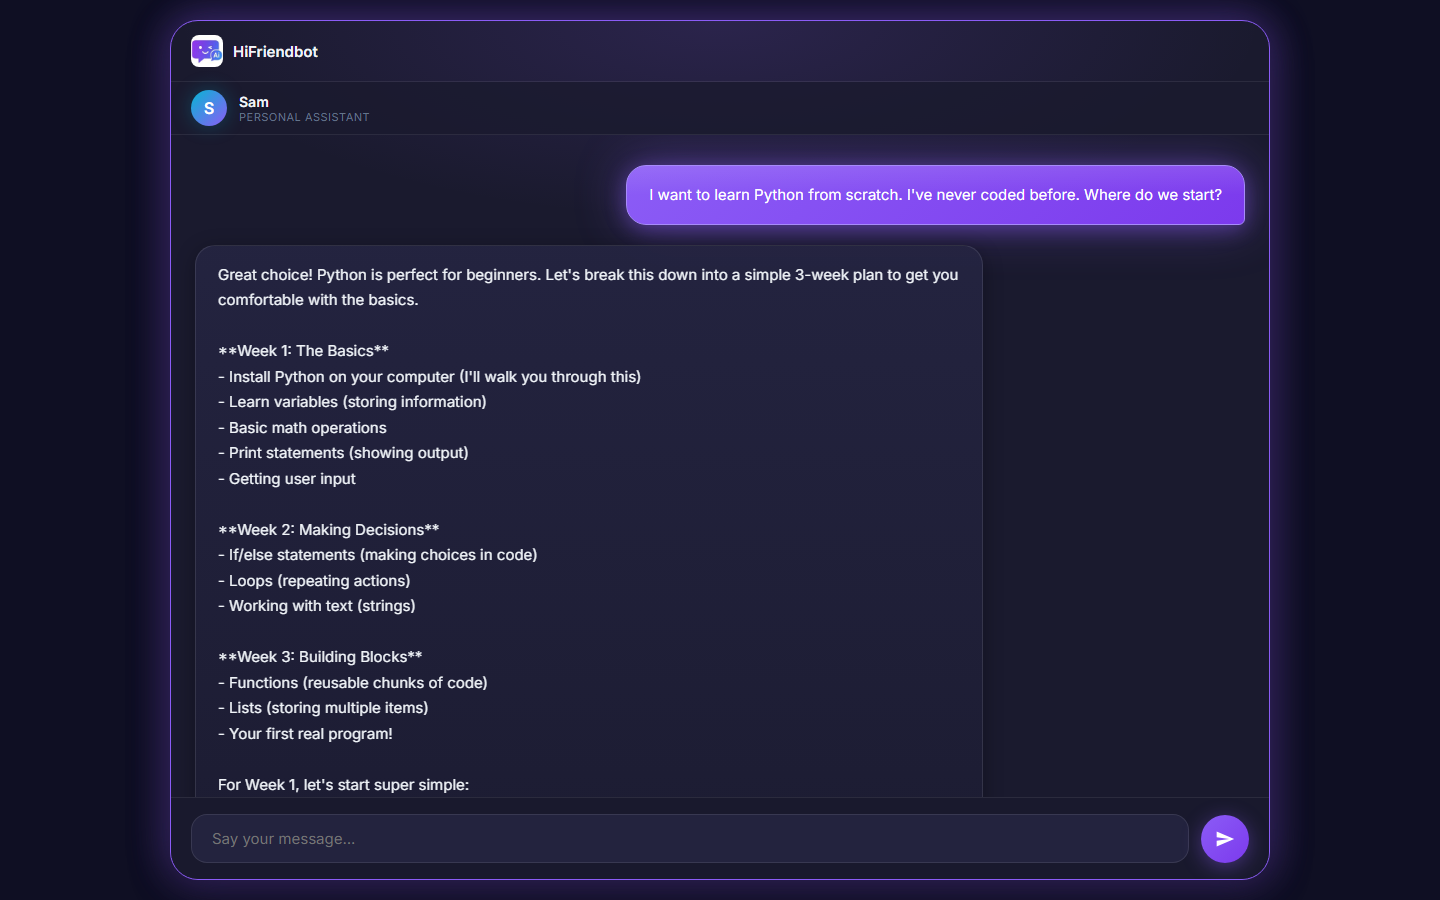1440x900 pixels.
Task: Focus the 'Say your message...' input field
Action: (x=689, y=839)
